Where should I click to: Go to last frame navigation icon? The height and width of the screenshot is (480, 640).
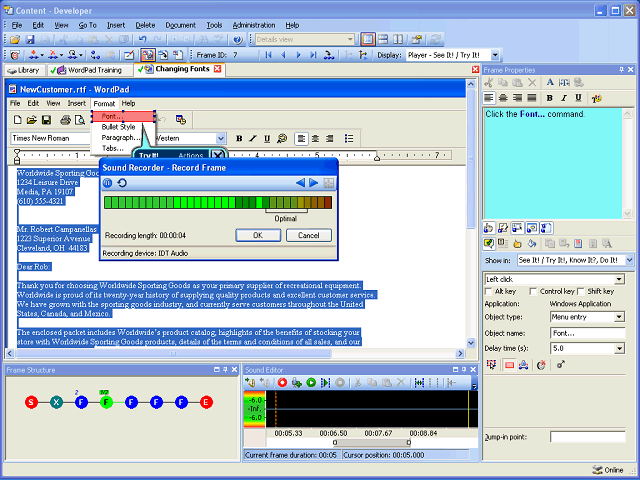click(x=313, y=55)
